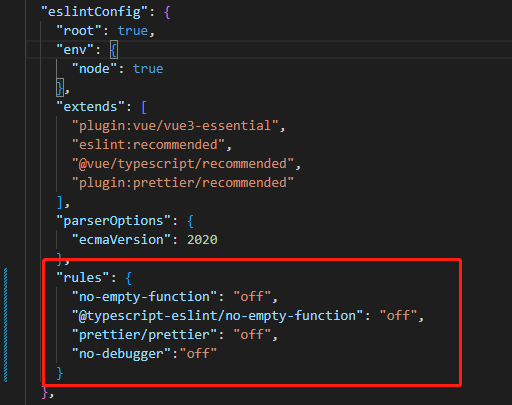The width and height of the screenshot is (512, 405).
Task: Click the "@vue/typescript/recommended" string
Action: 183,164
